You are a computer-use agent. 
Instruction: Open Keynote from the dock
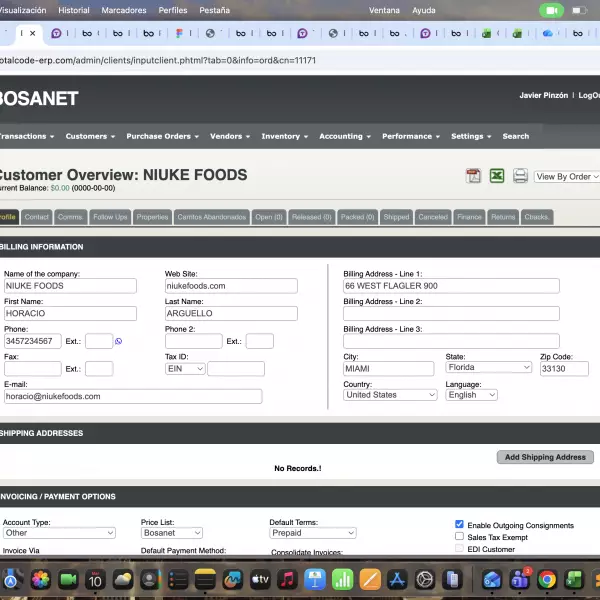[315, 580]
